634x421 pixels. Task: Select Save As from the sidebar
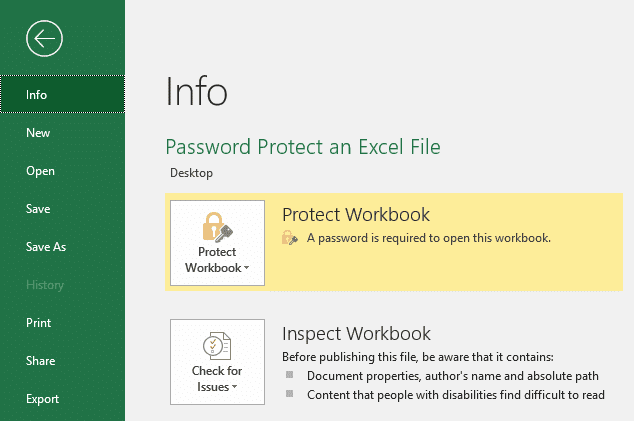tap(46, 247)
